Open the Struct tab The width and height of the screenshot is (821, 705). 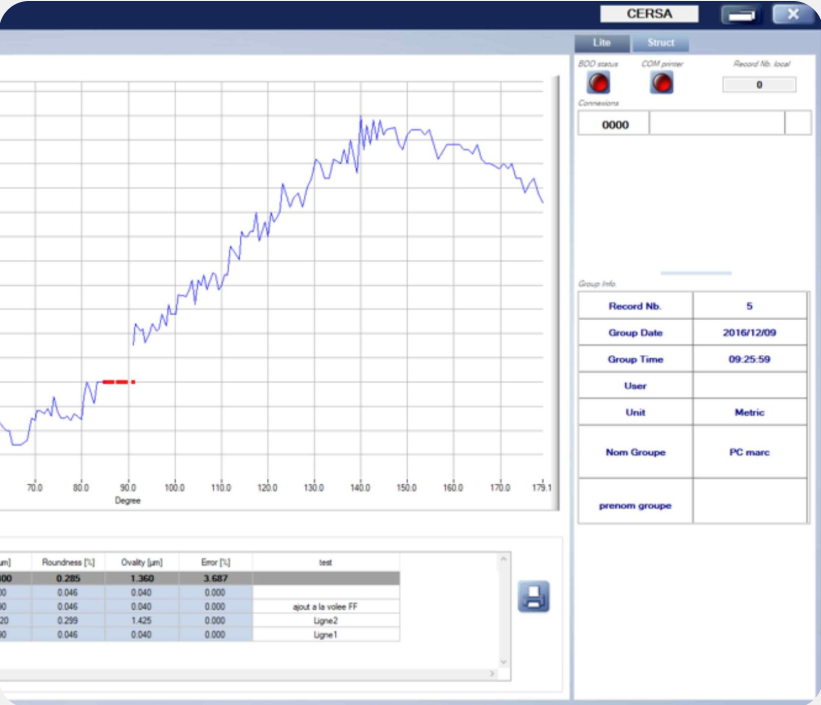(x=661, y=43)
